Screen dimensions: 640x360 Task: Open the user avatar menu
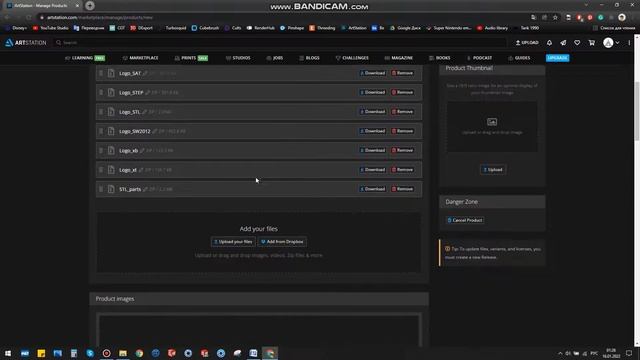(611, 43)
